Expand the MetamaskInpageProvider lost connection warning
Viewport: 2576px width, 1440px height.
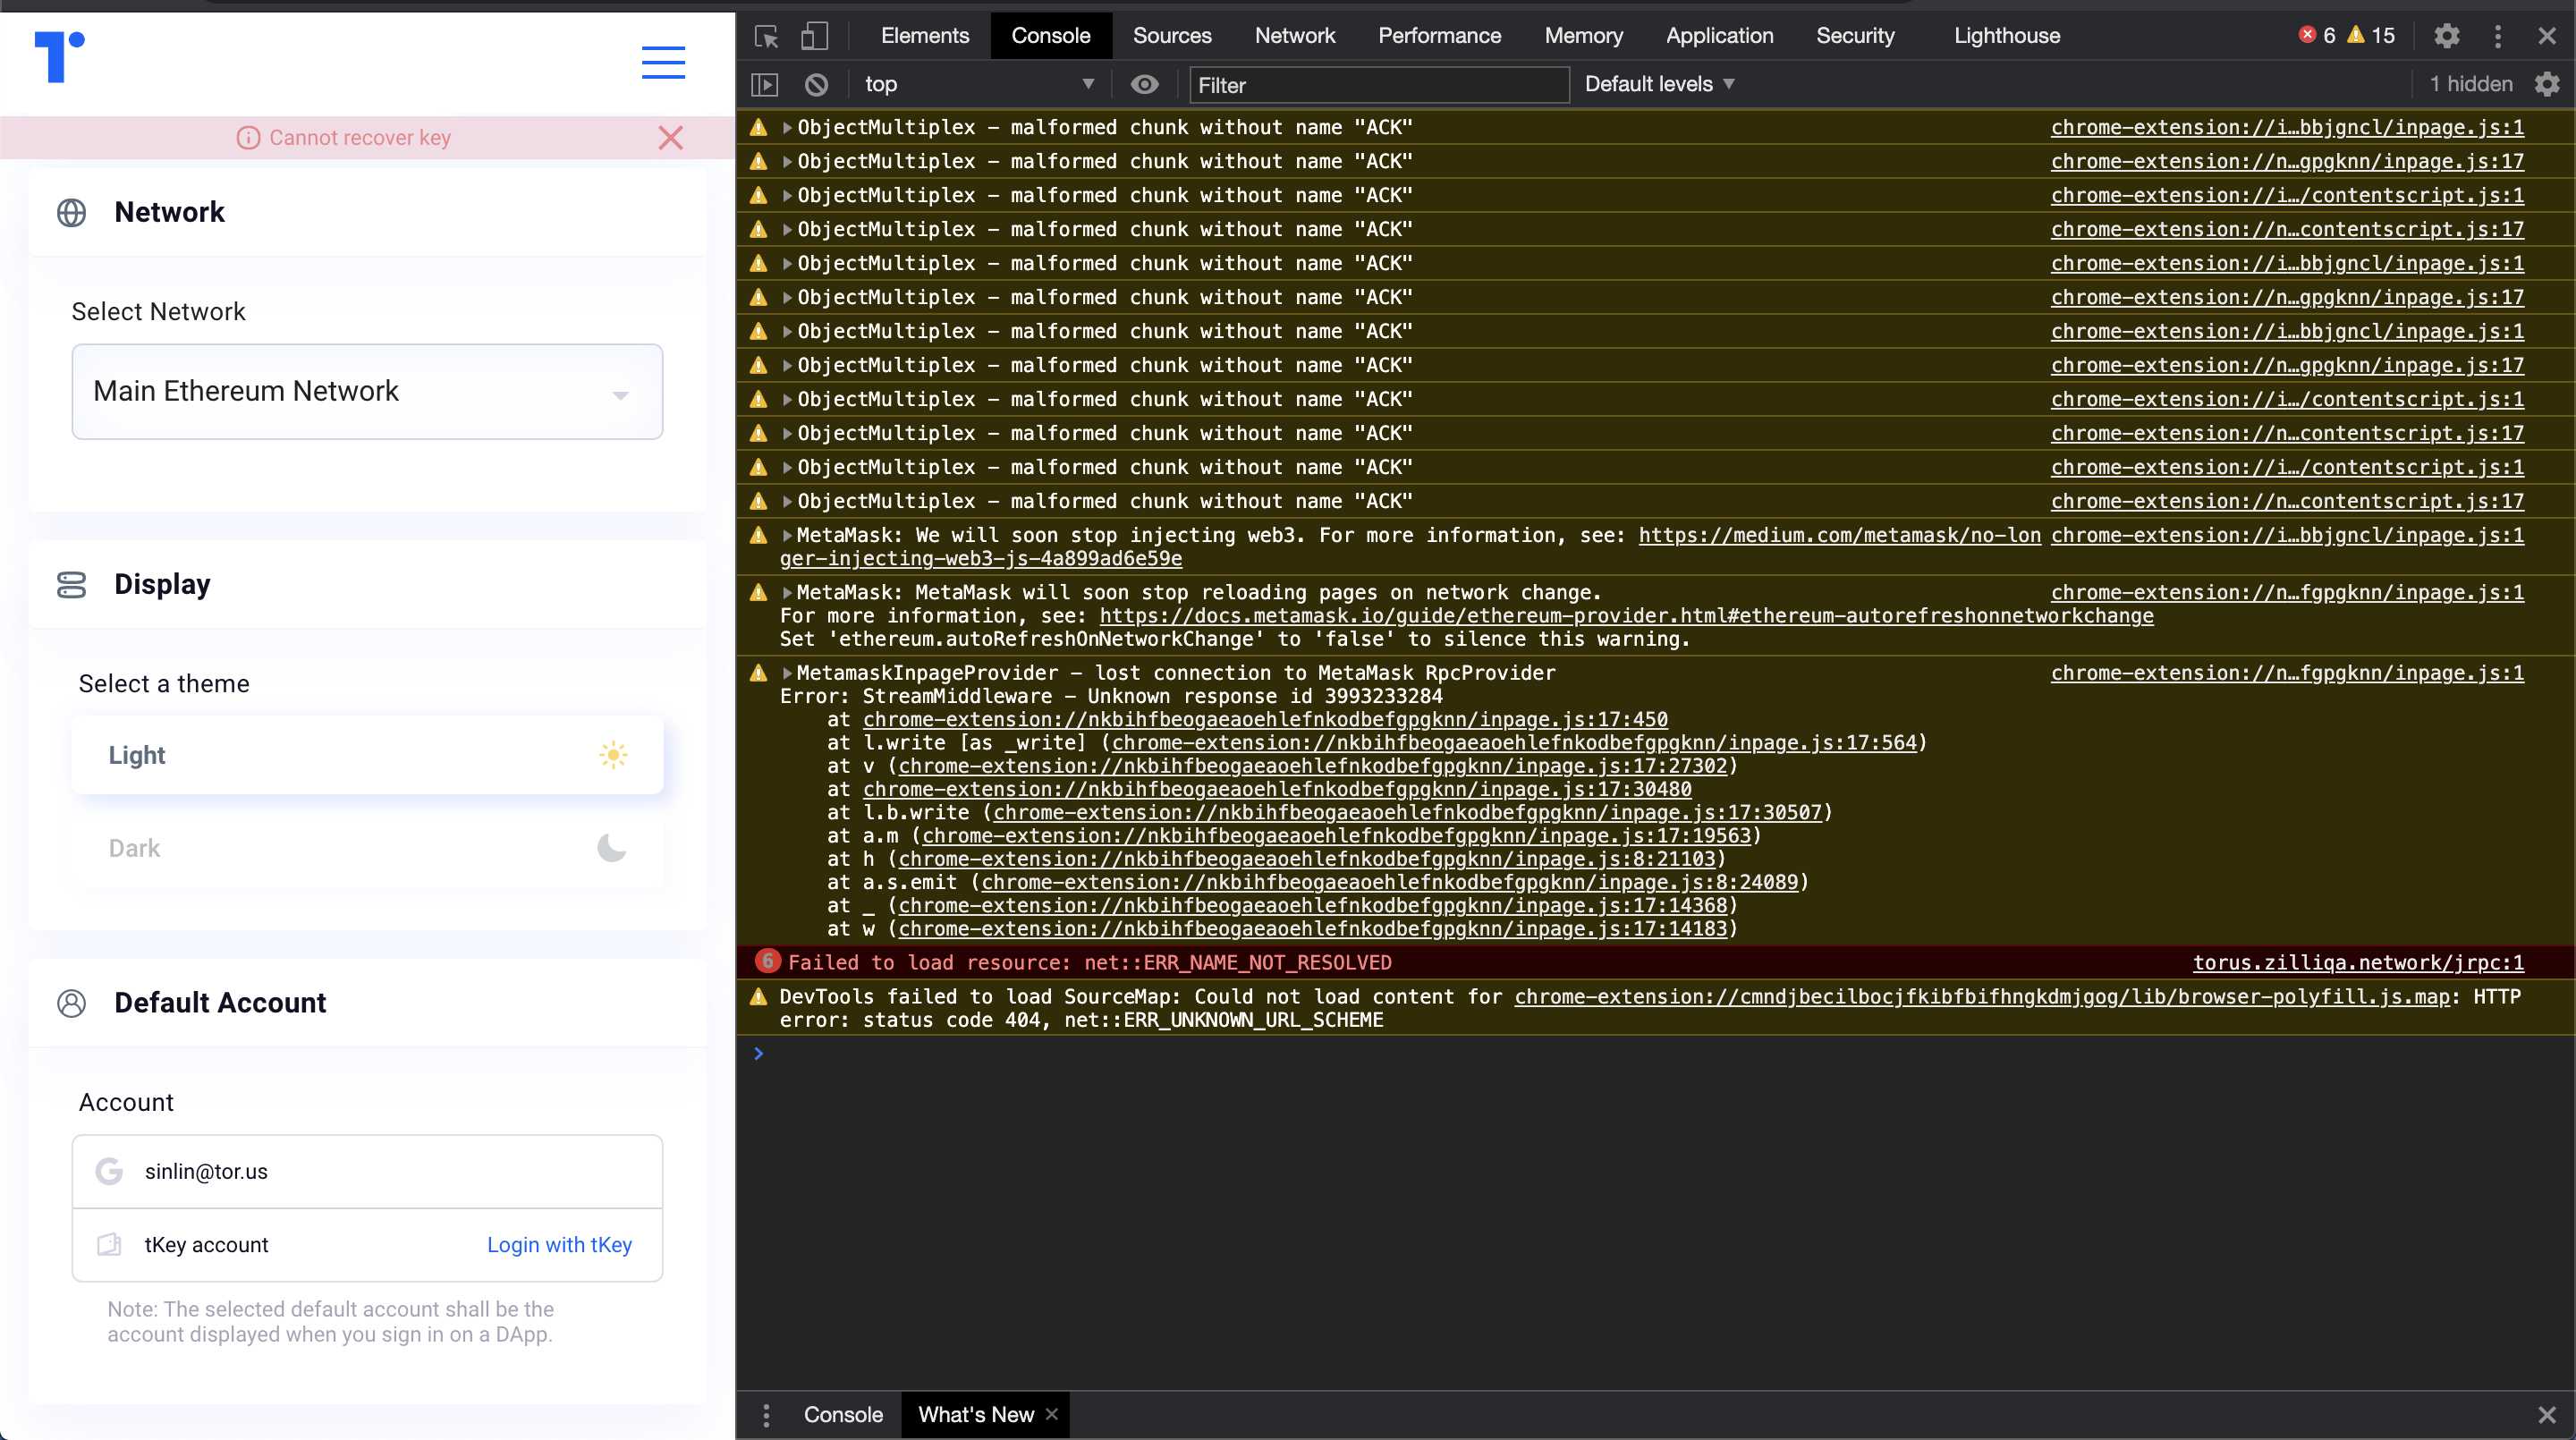coord(787,673)
